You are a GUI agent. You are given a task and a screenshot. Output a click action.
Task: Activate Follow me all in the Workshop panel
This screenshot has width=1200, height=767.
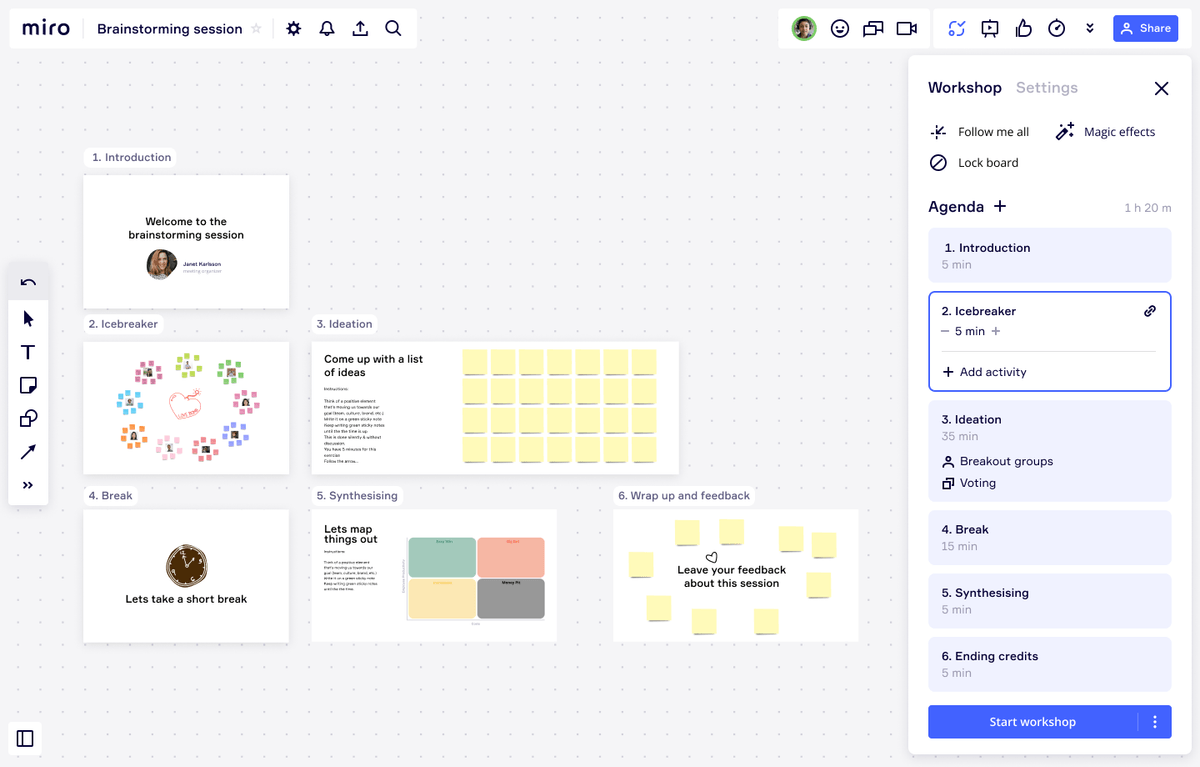[x=979, y=131]
